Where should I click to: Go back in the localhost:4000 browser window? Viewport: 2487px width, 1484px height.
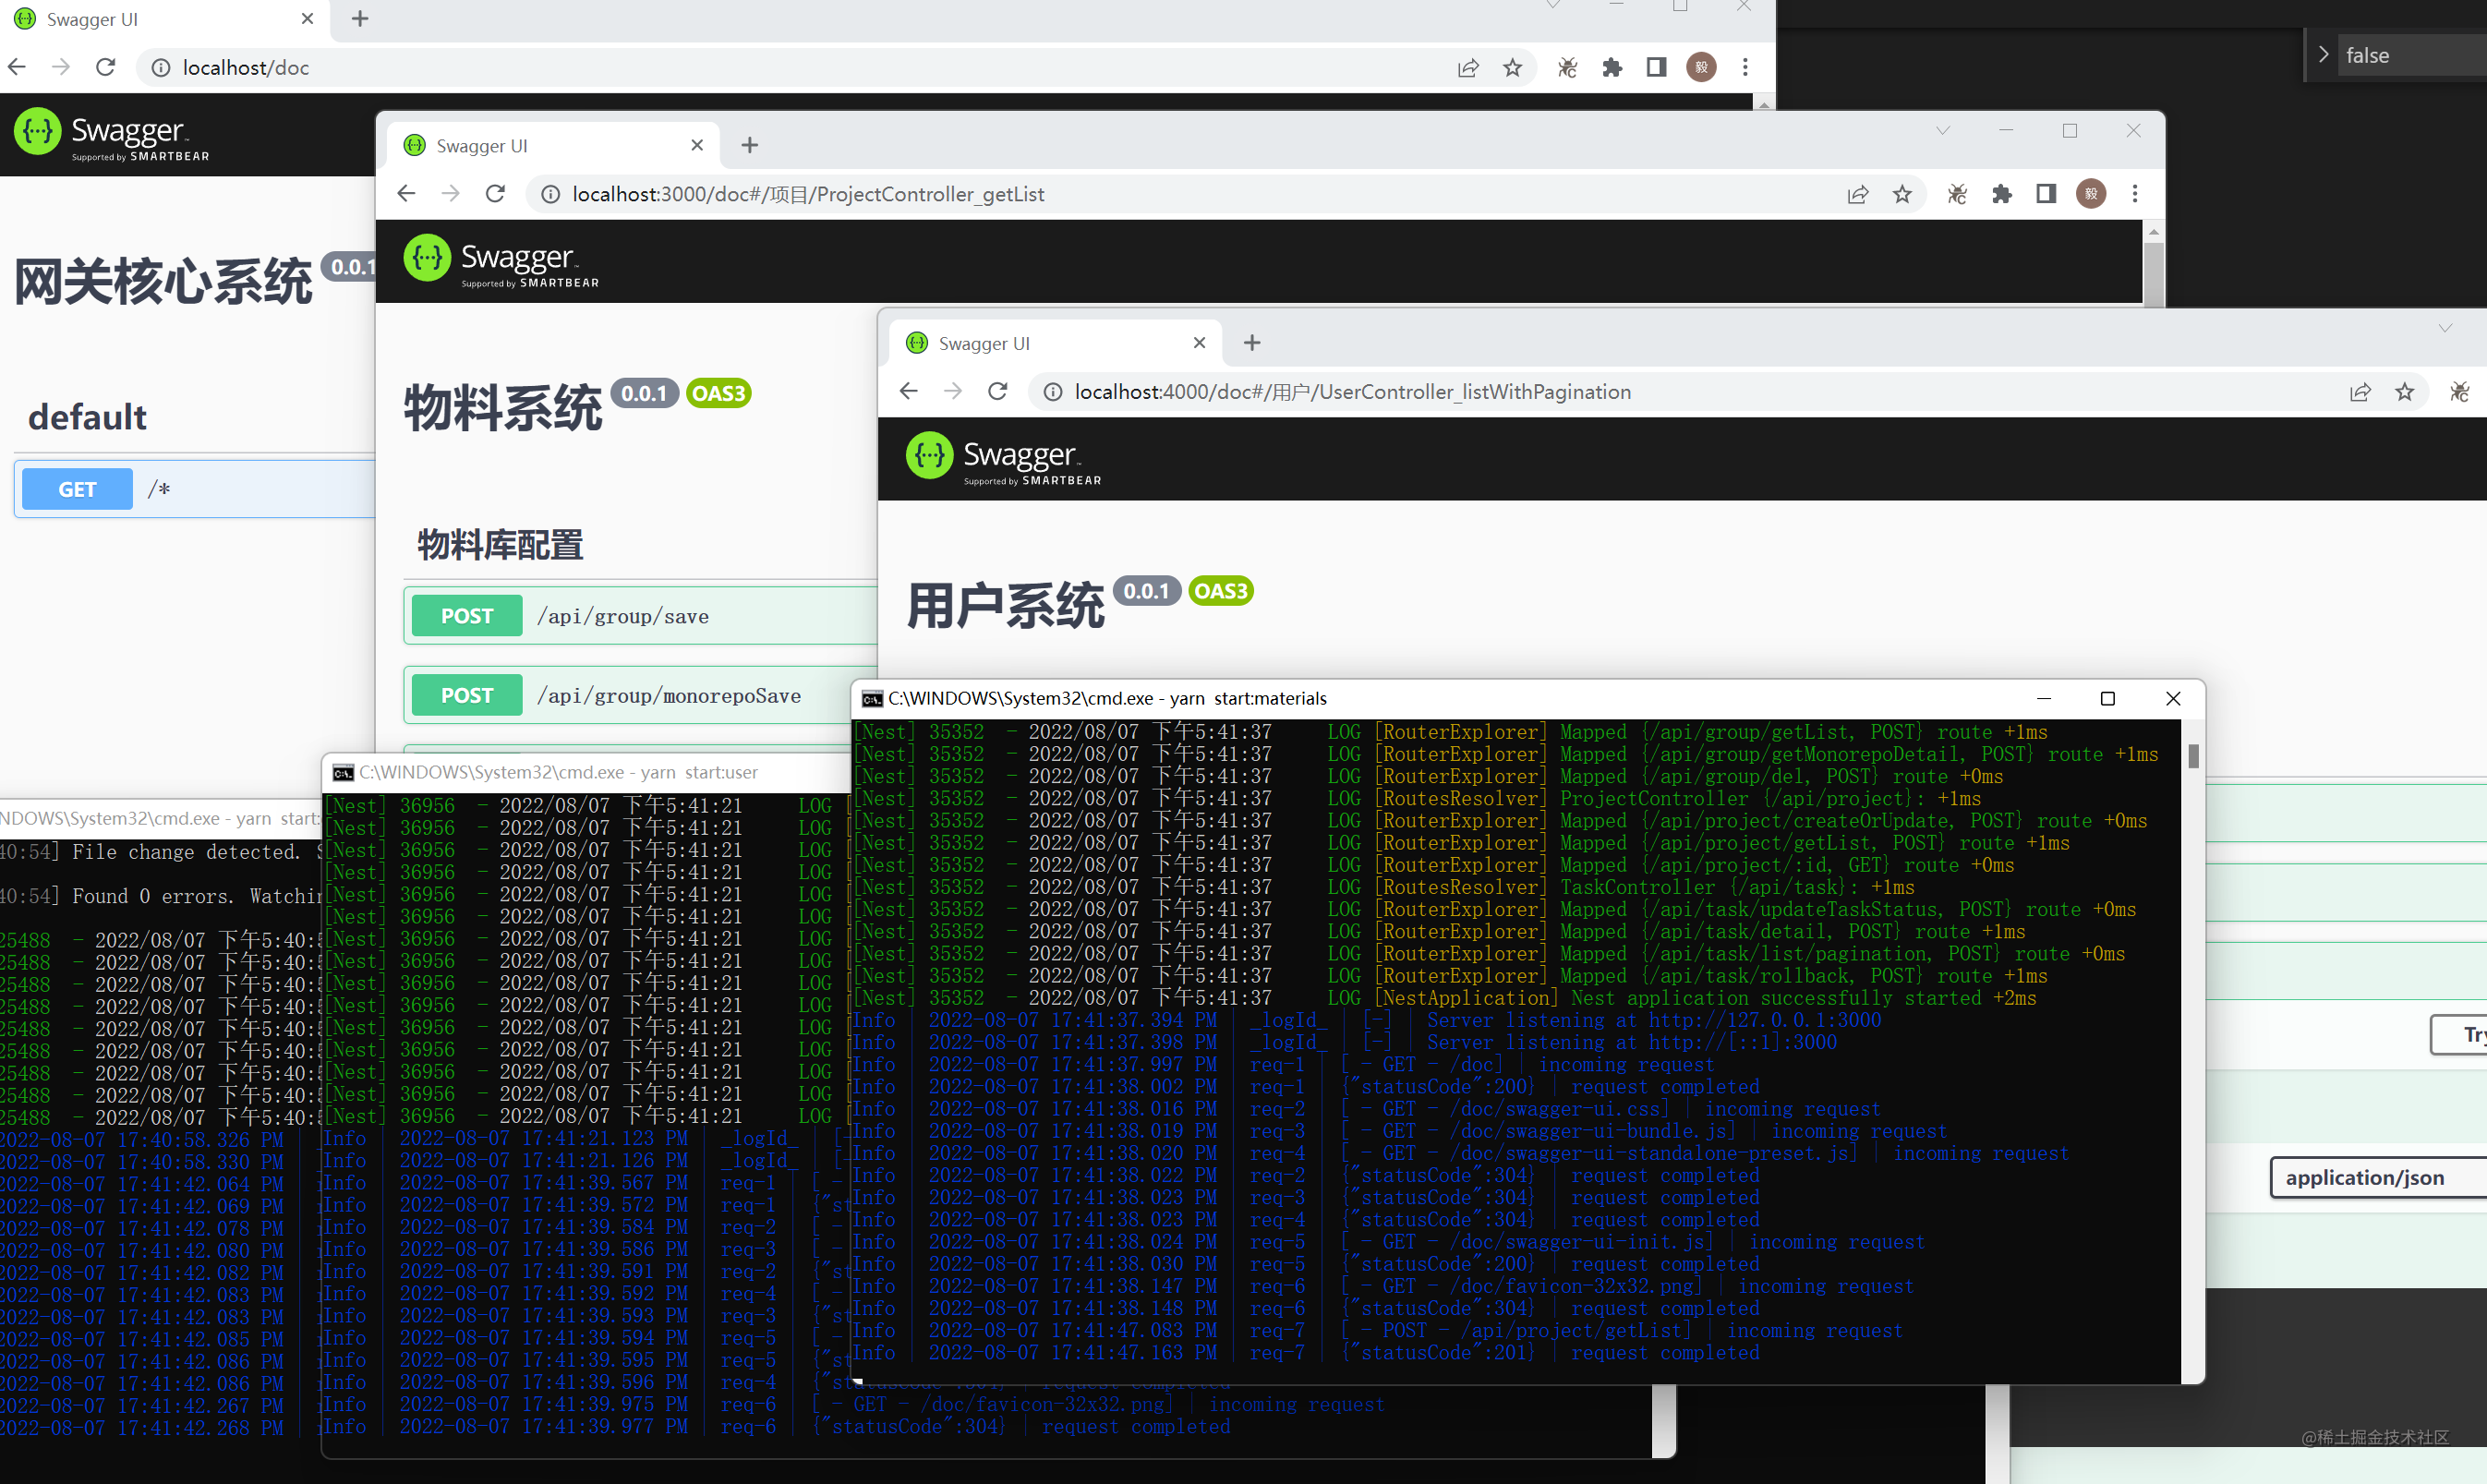(908, 391)
